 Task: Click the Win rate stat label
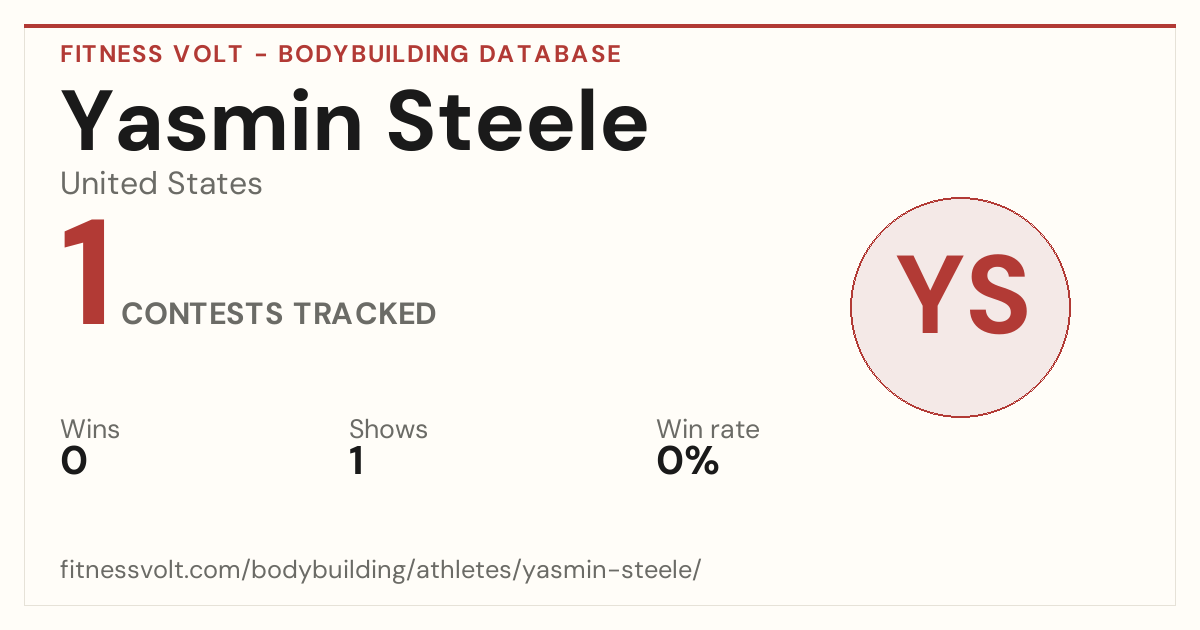coord(708,430)
